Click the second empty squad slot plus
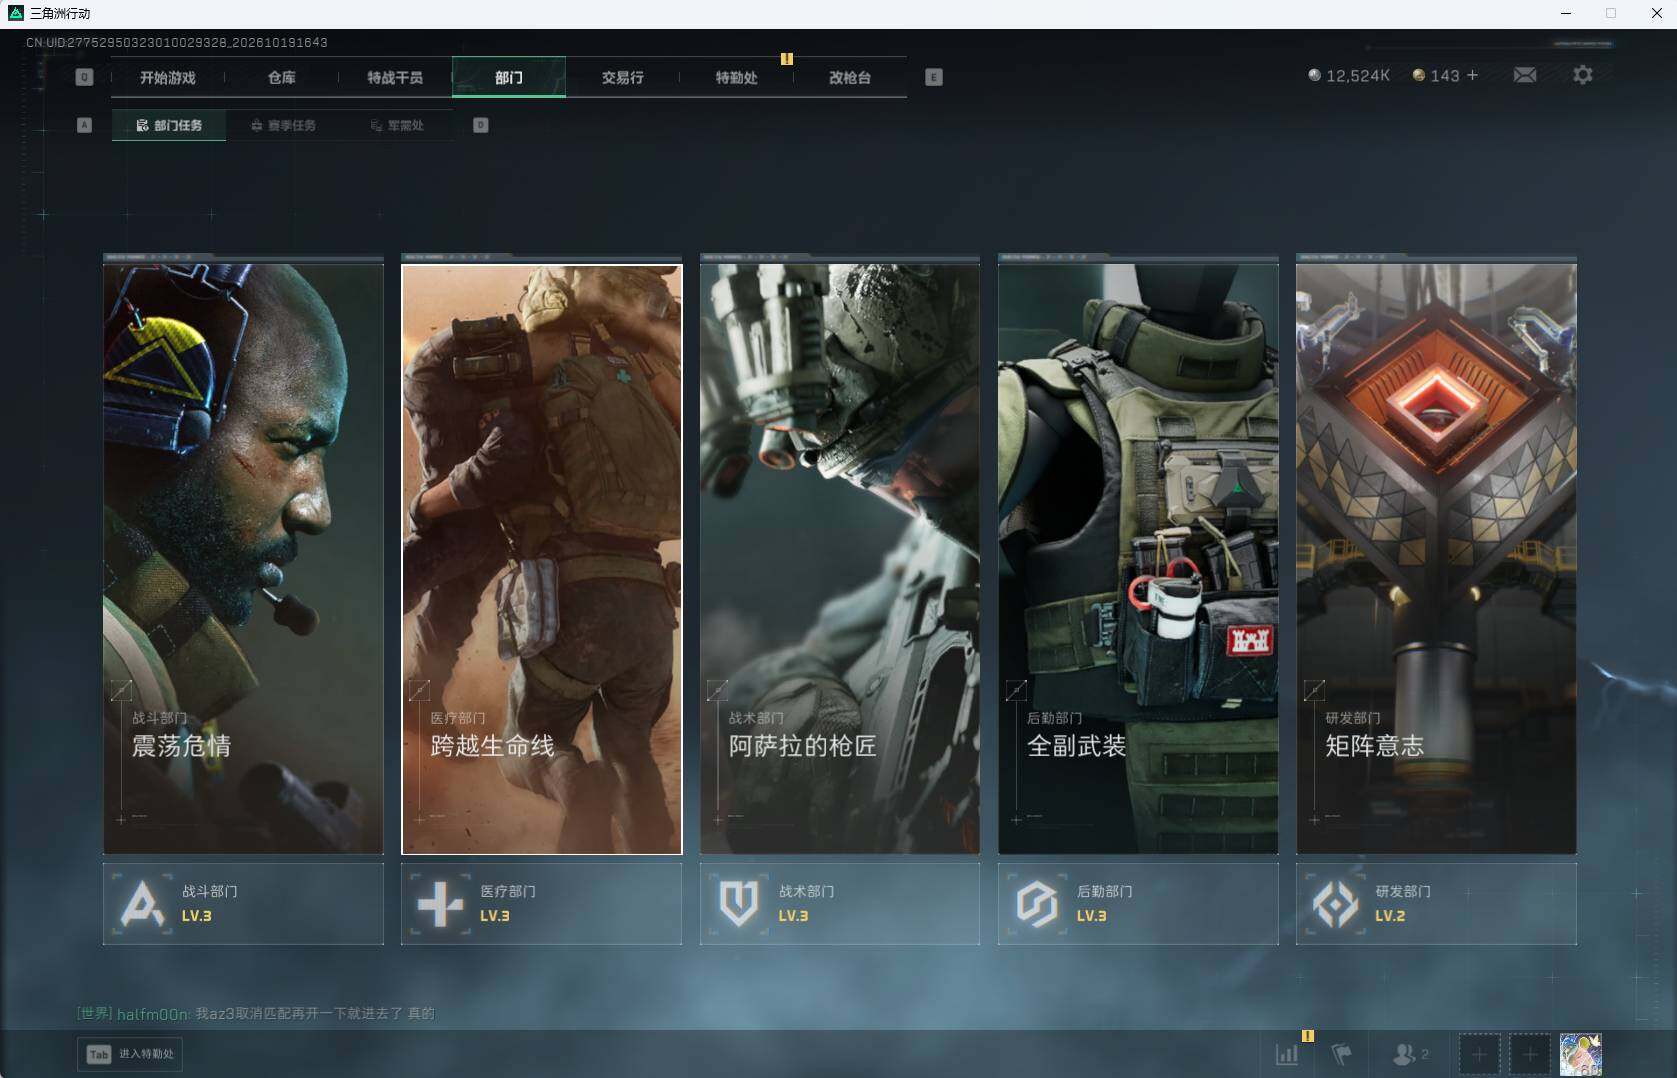 [1530, 1054]
